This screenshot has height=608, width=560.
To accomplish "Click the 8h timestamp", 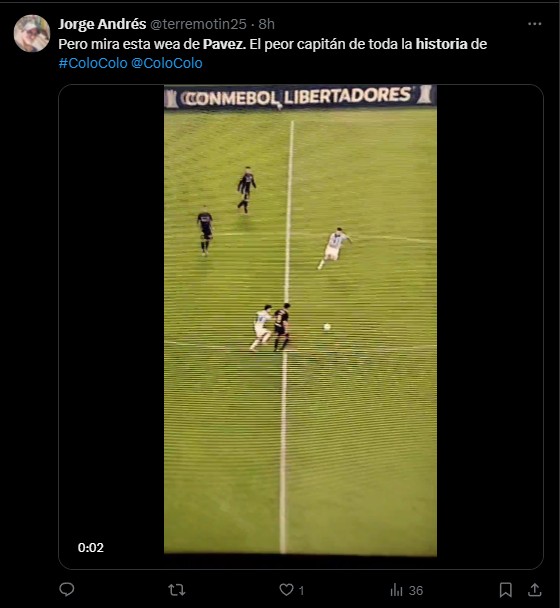I will pos(266,24).
